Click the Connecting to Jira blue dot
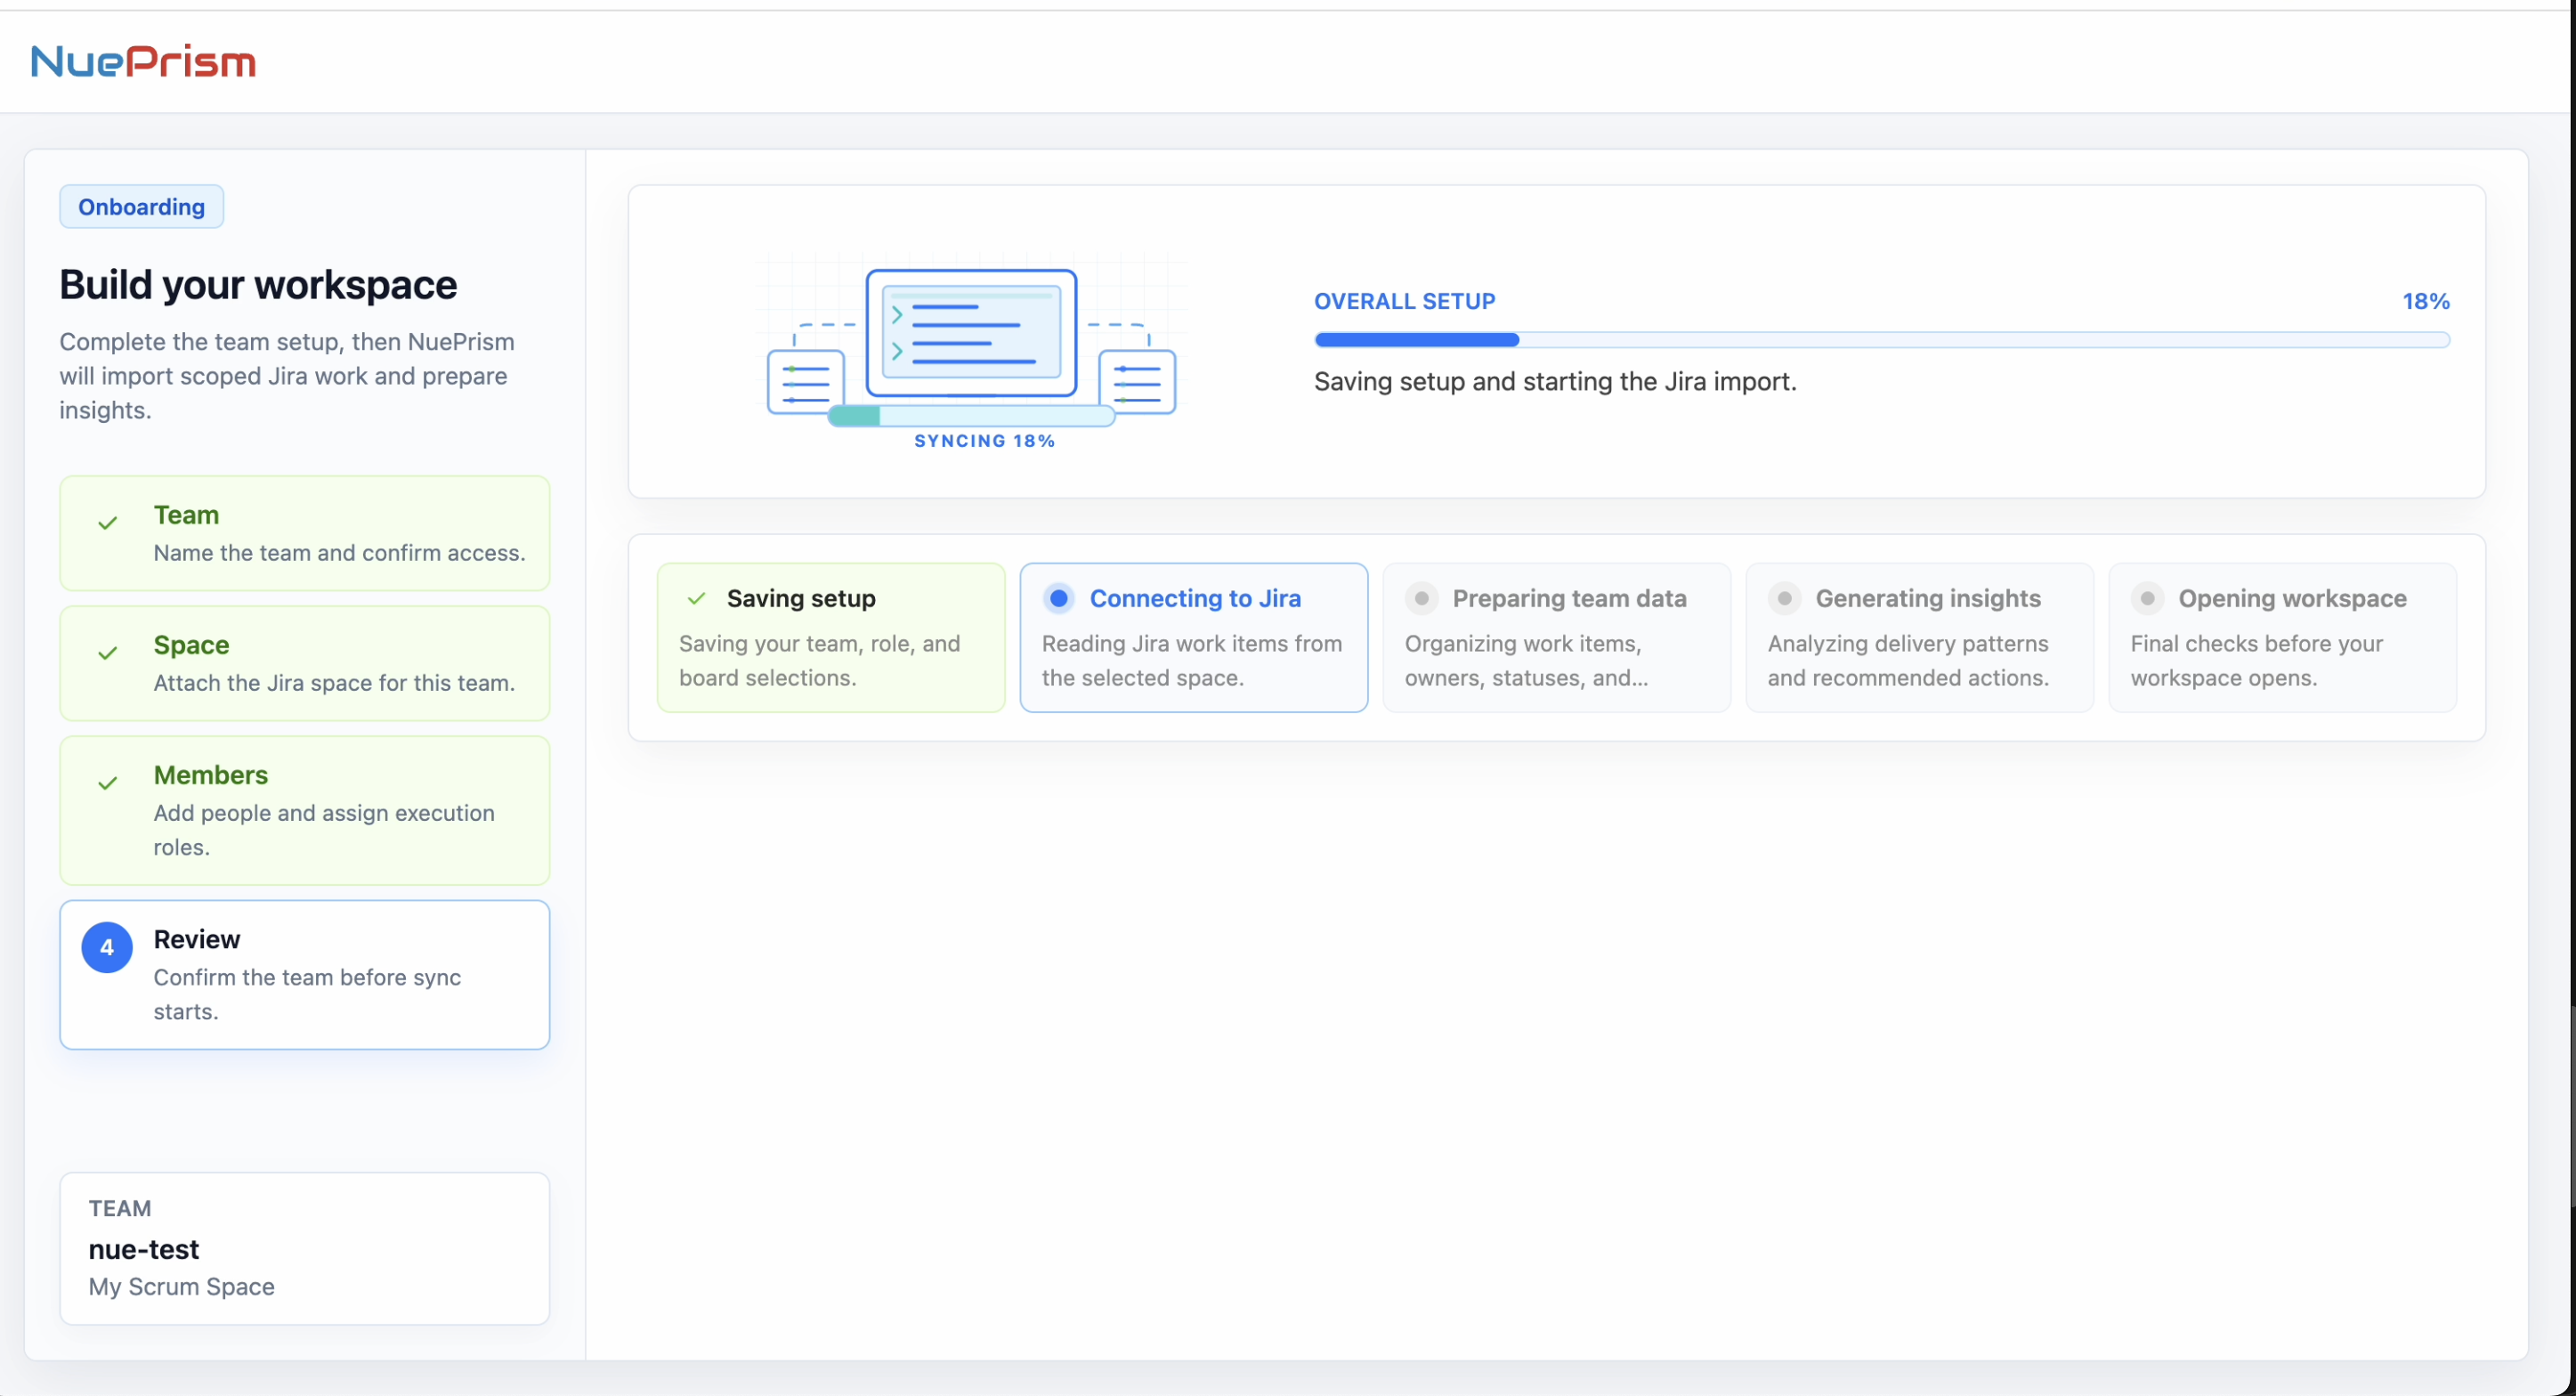The height and width of the screenshot is (1396, 2576). pyautogui.click(x=1058, y=598)
